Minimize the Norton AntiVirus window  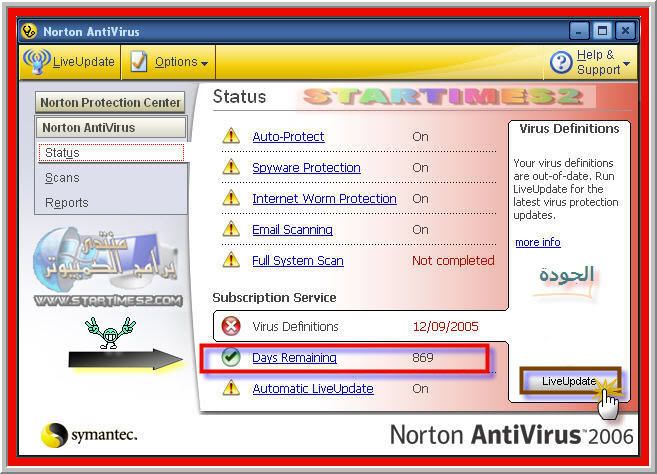pyautogui.click(x=579, y=31)
